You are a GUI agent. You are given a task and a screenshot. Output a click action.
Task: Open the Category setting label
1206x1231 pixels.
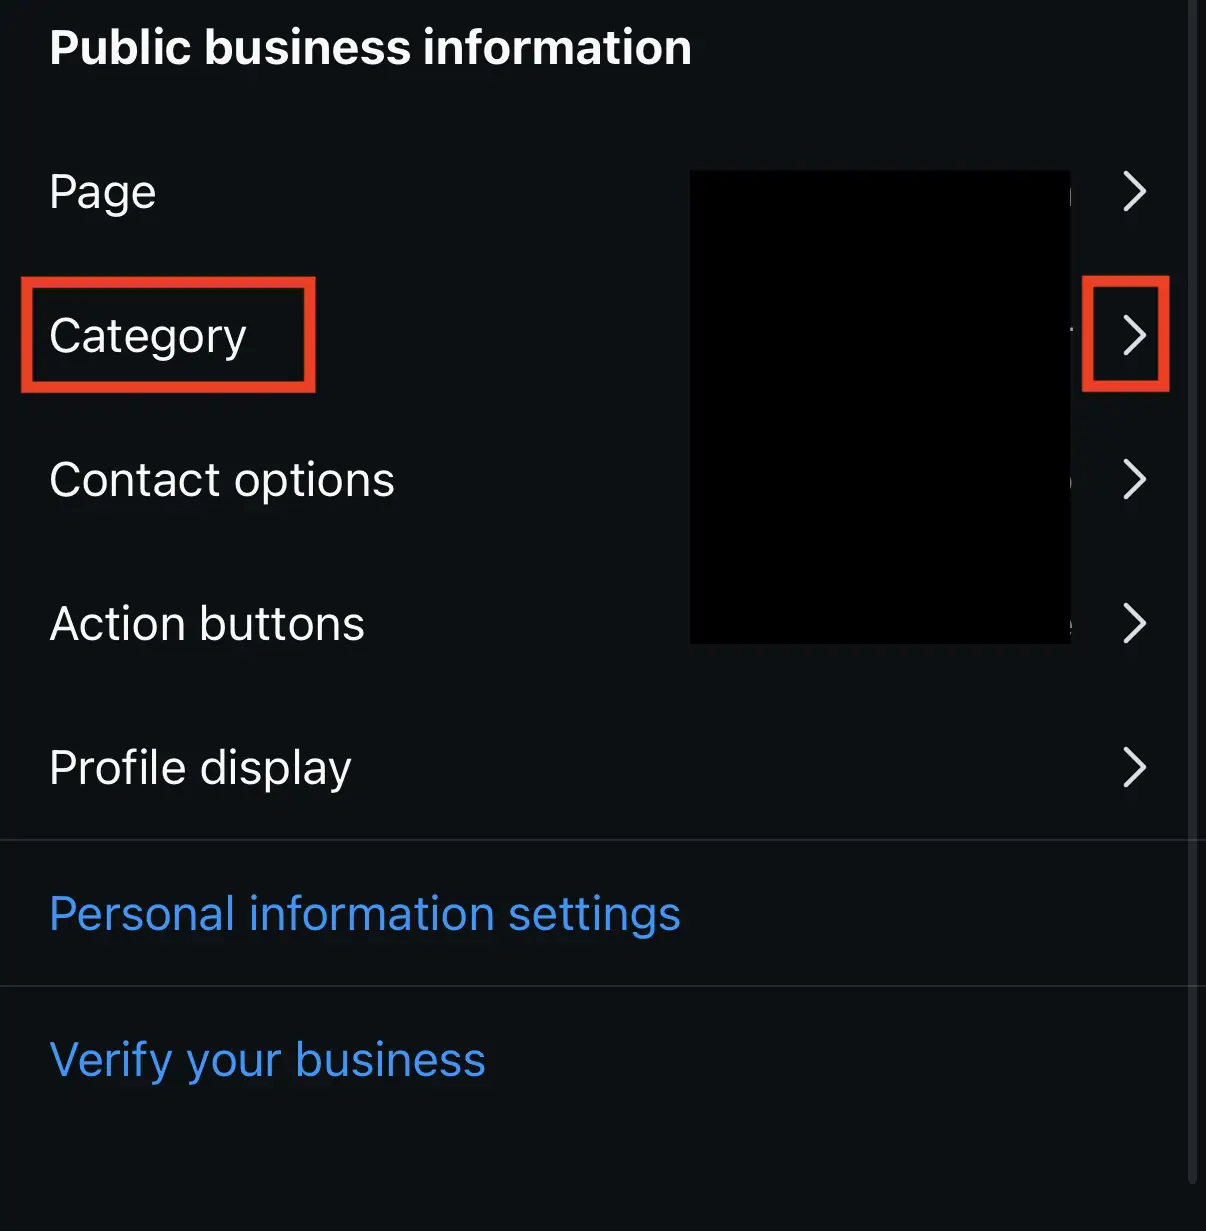point(148,335)
